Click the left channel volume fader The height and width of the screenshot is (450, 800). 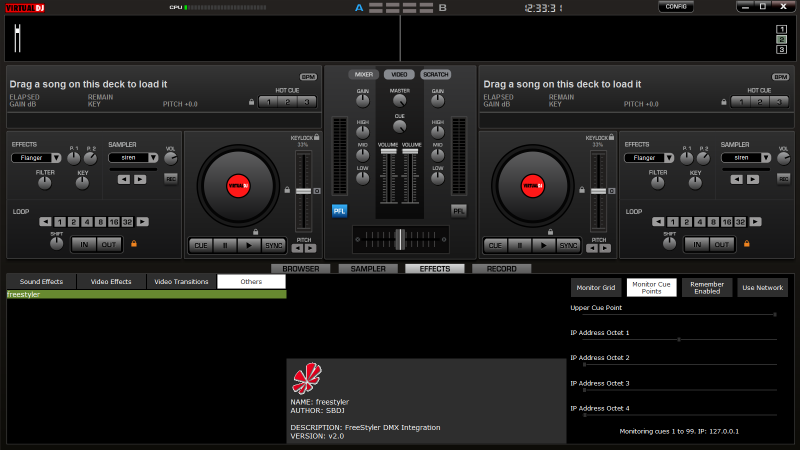point(388,152)
